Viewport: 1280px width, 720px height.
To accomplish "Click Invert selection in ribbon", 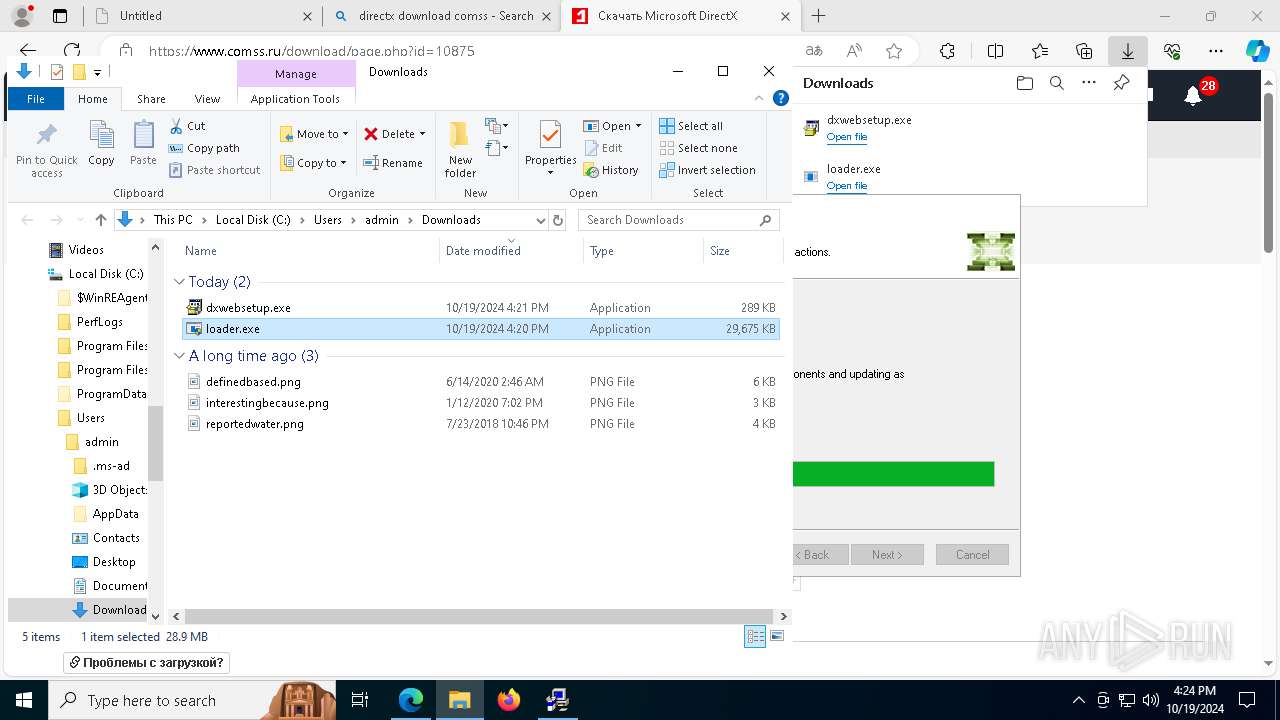I will coord(707,170).
